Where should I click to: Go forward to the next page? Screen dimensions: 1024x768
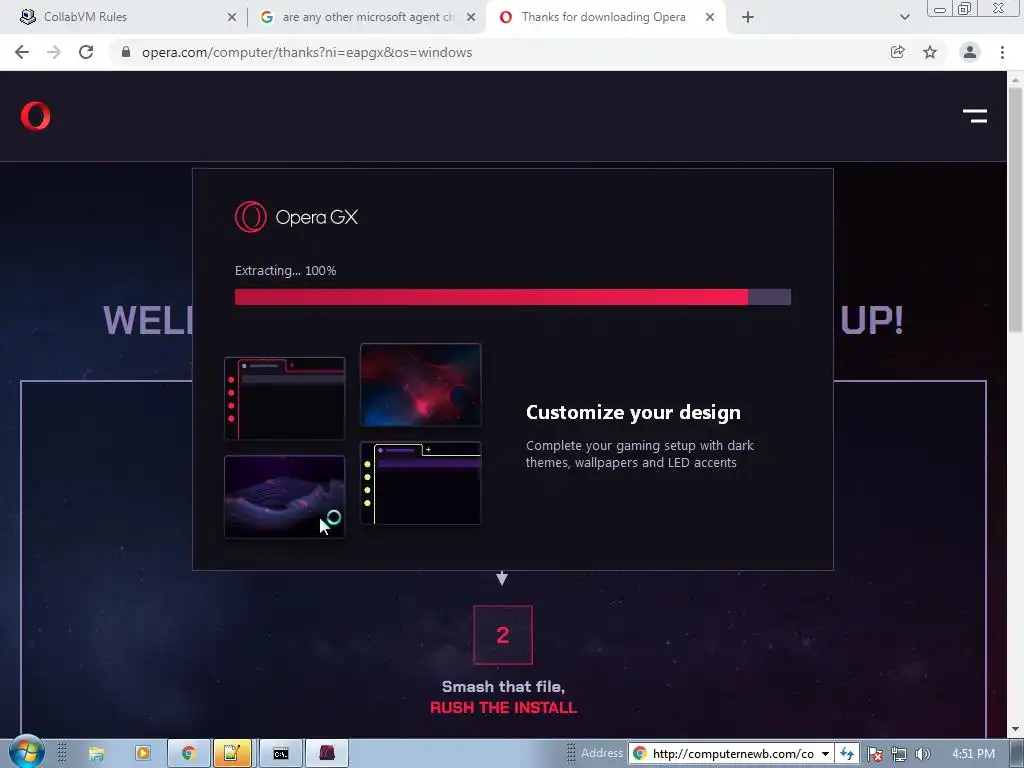click(x=54, y=52)
